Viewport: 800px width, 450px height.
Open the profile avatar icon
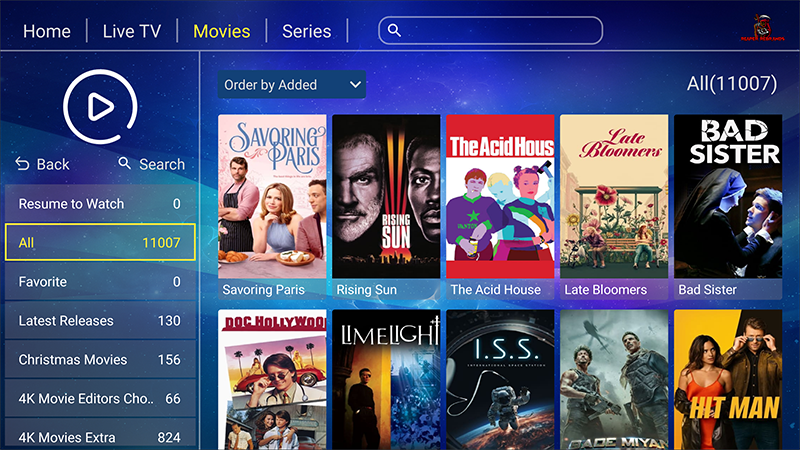pyautogui.click(x=763, y=27)
